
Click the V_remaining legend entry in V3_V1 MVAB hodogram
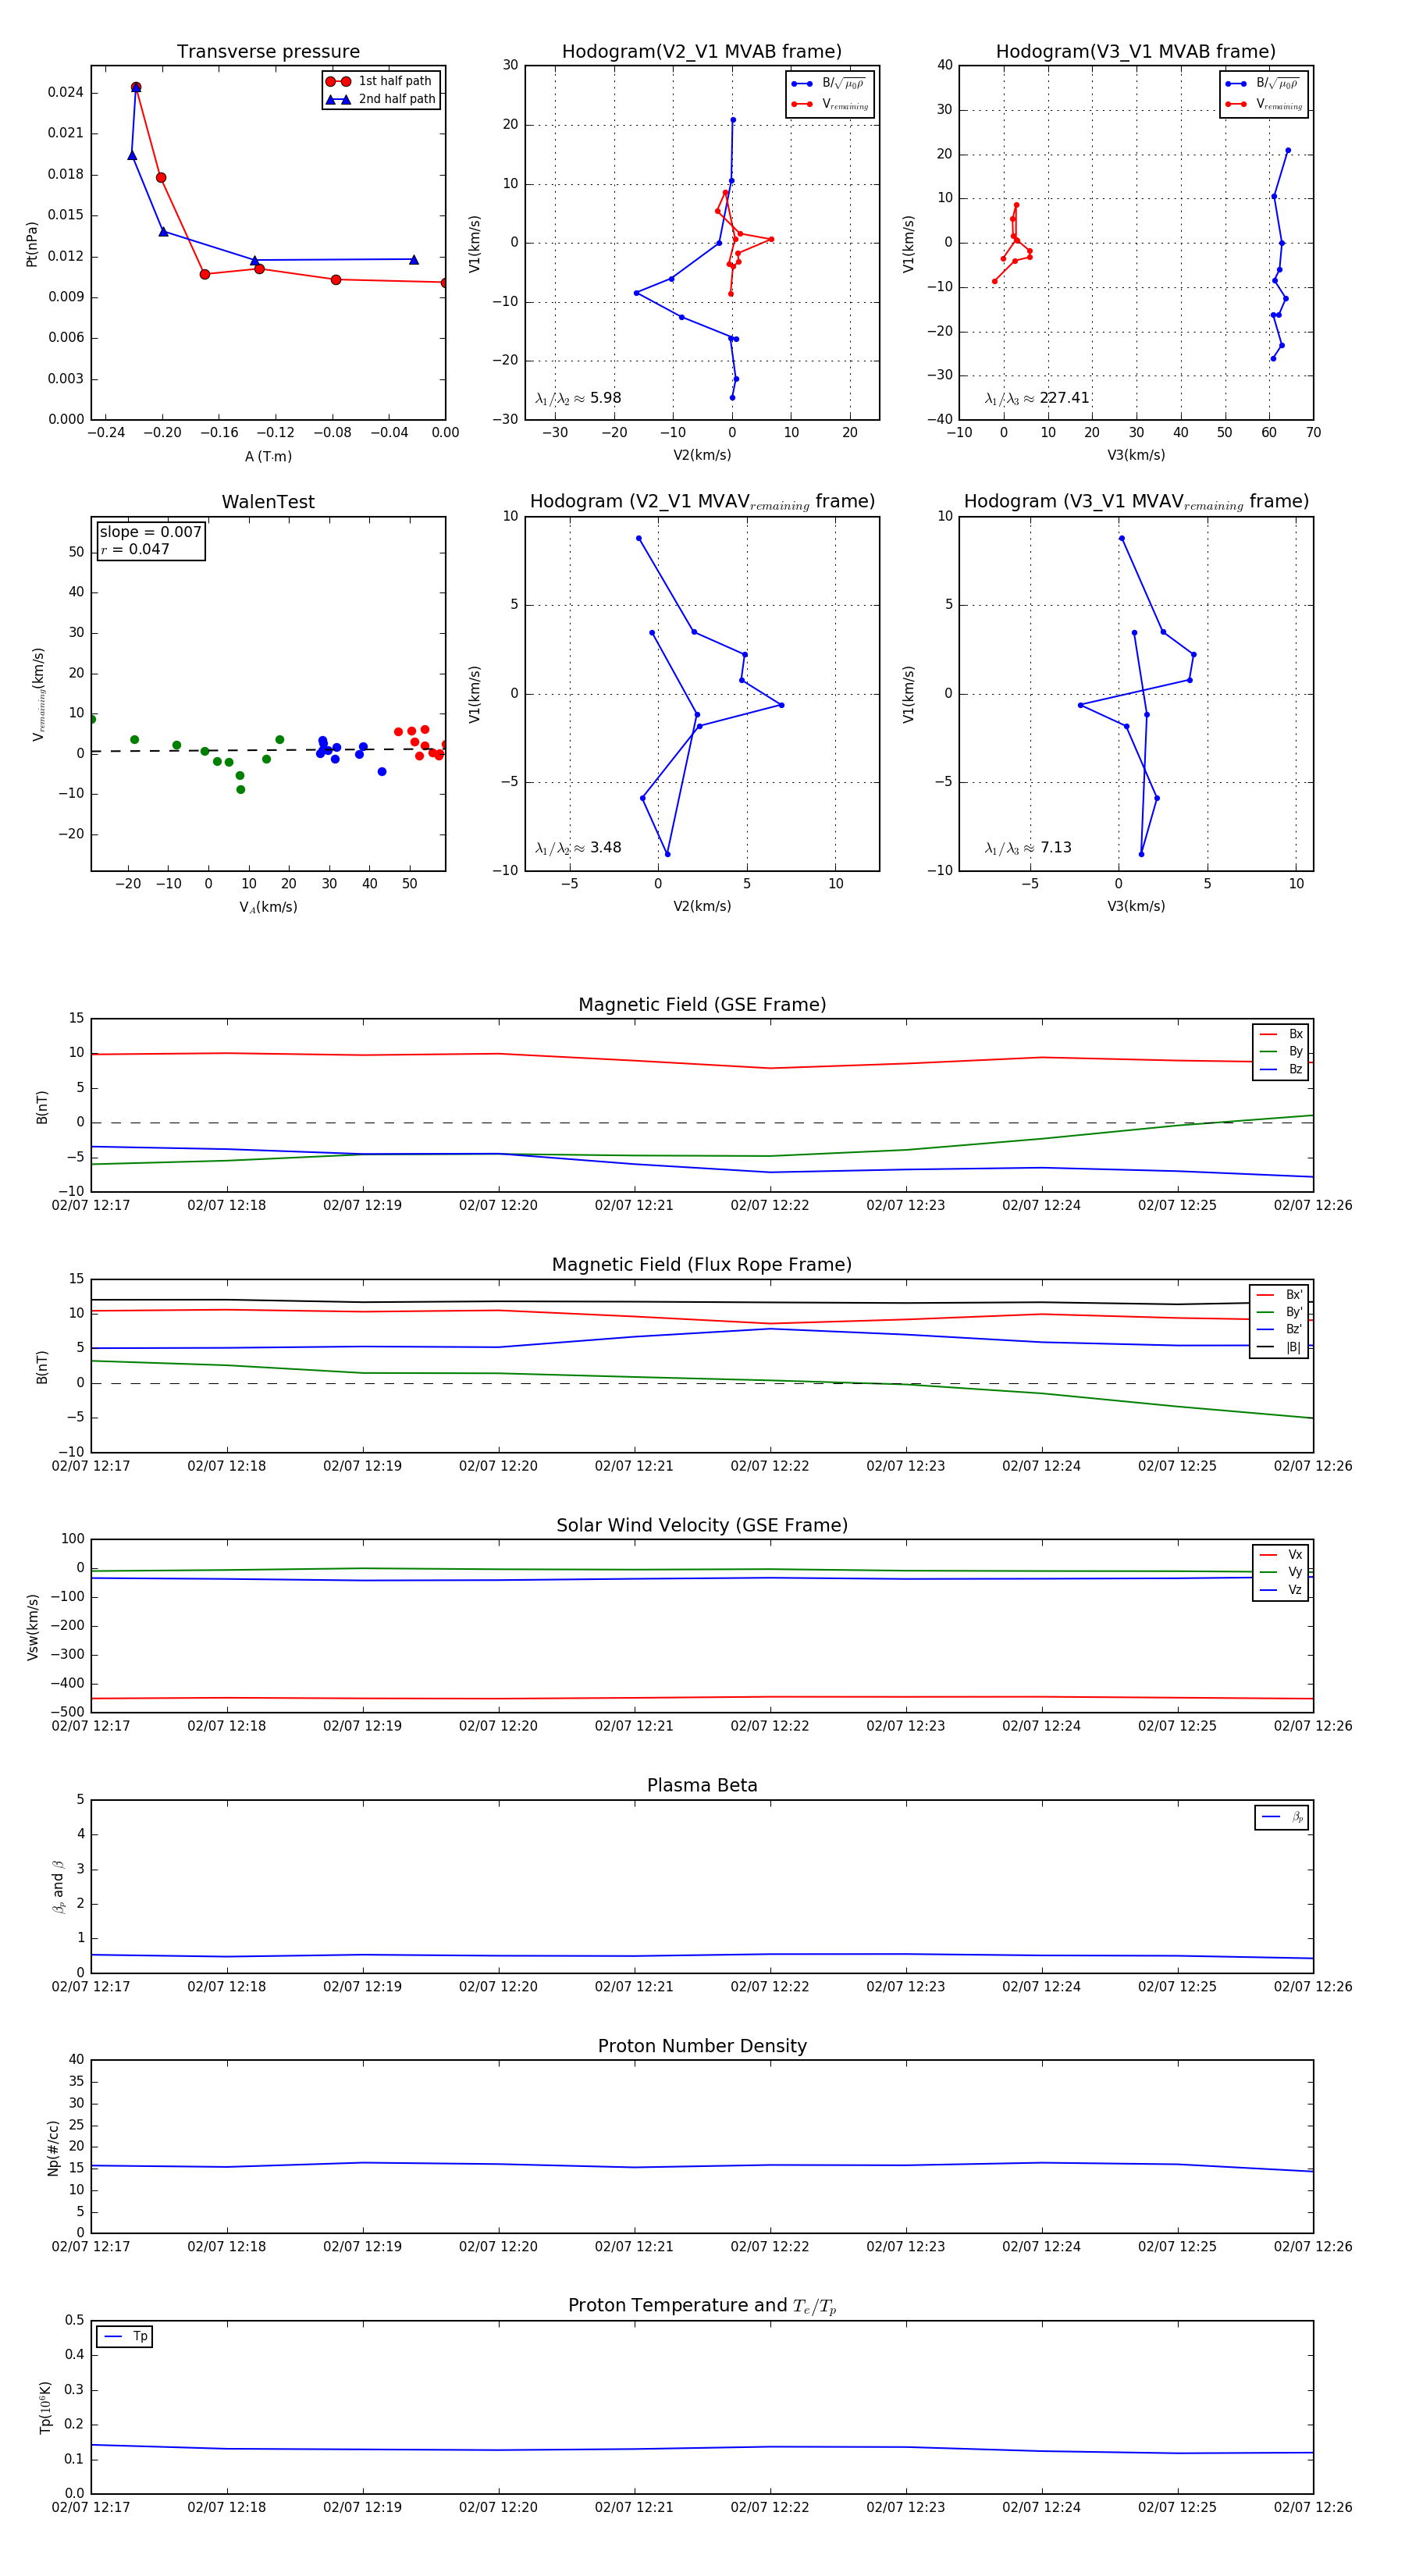[1264, 104]
